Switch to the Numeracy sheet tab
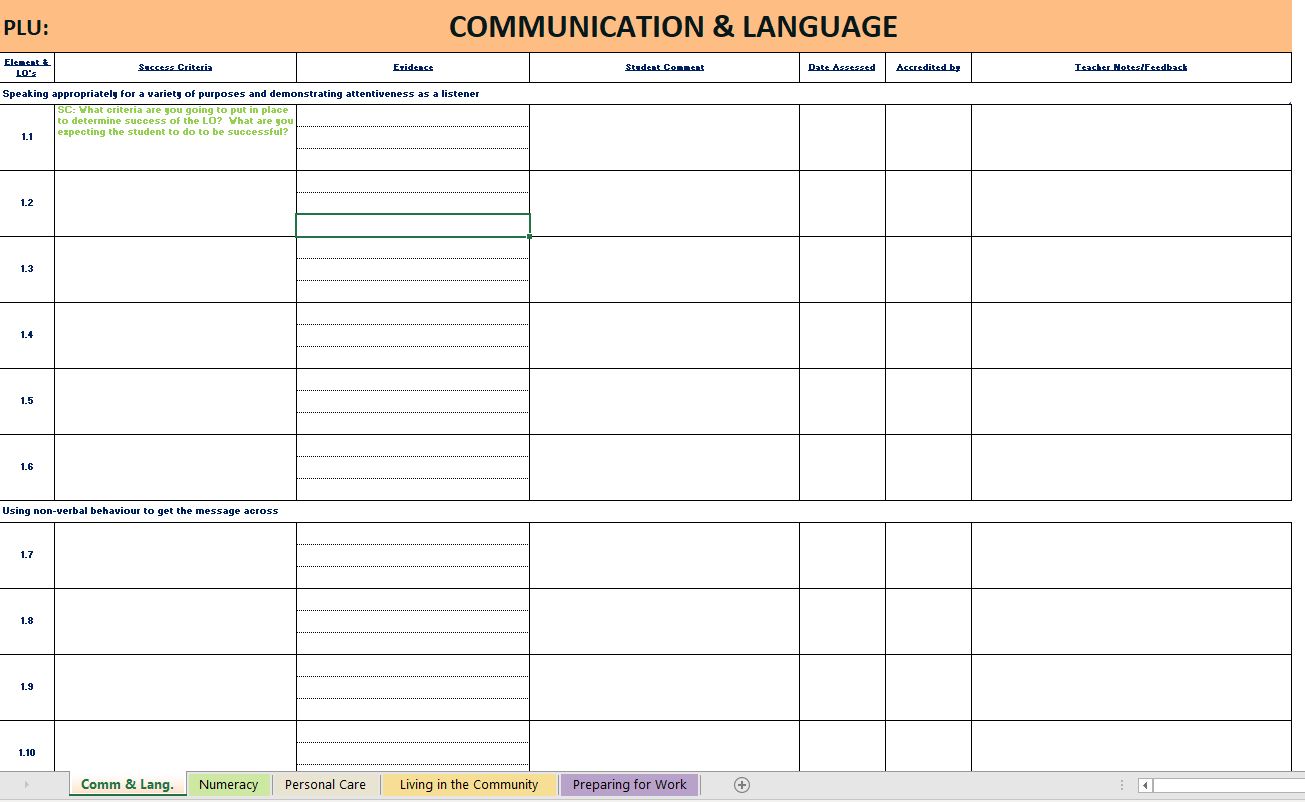 228,785
